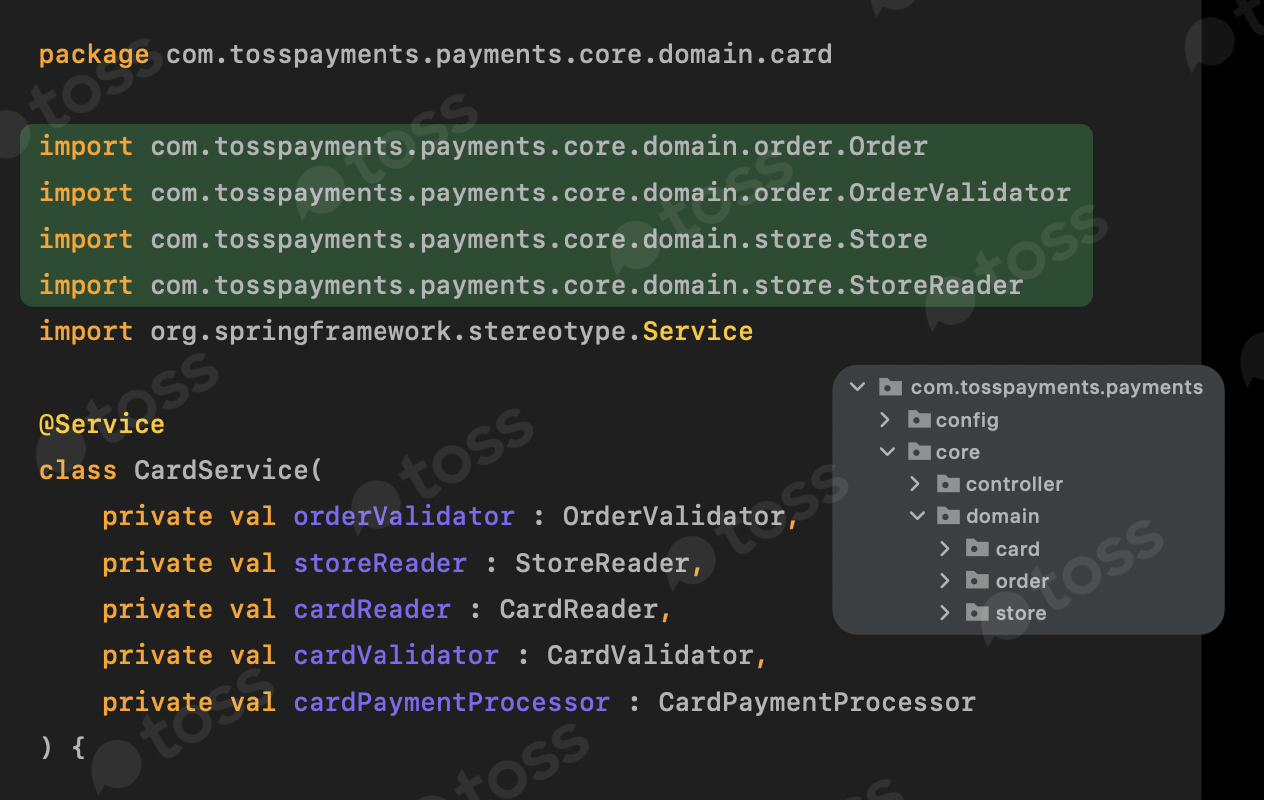Screen dimensions: 1264x800
Task: Click the card package folder icon
Action: point(978,548)
